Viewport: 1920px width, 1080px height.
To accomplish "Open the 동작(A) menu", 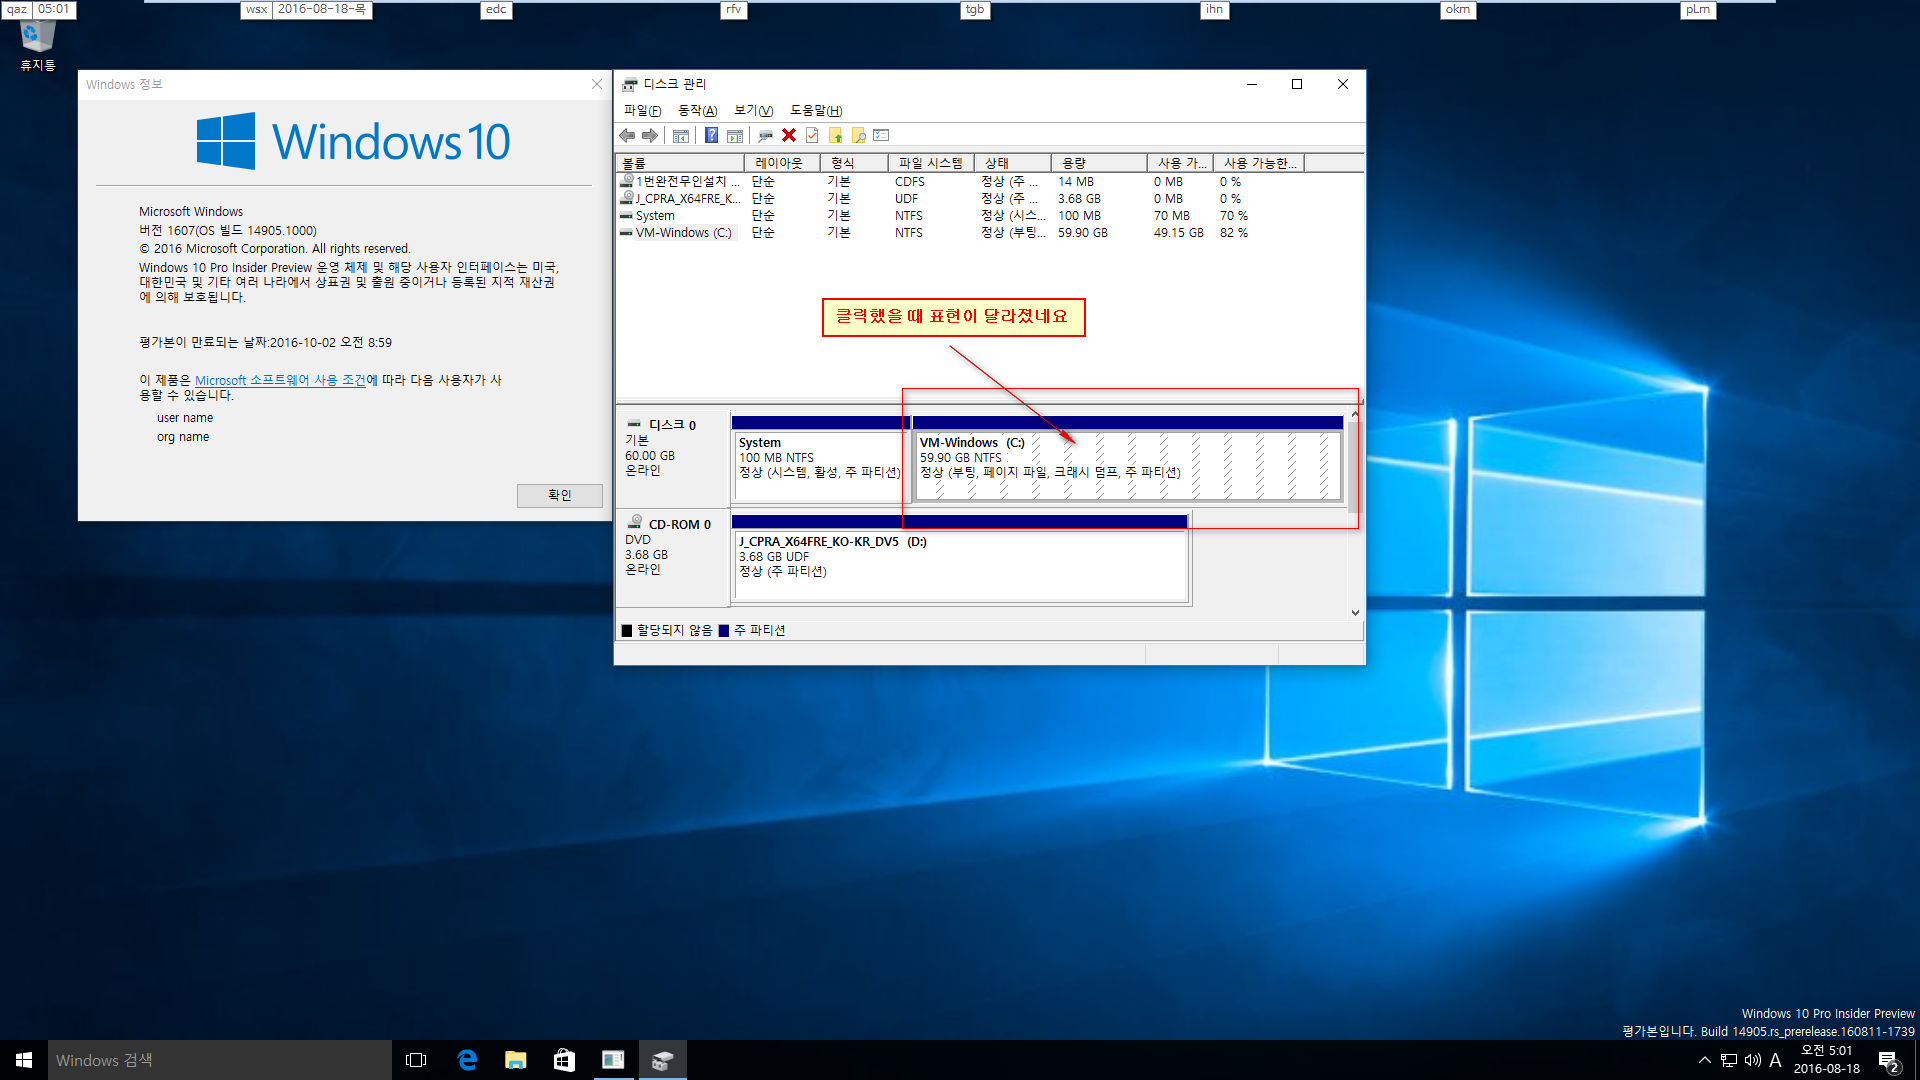I will [x=697, y=111].
